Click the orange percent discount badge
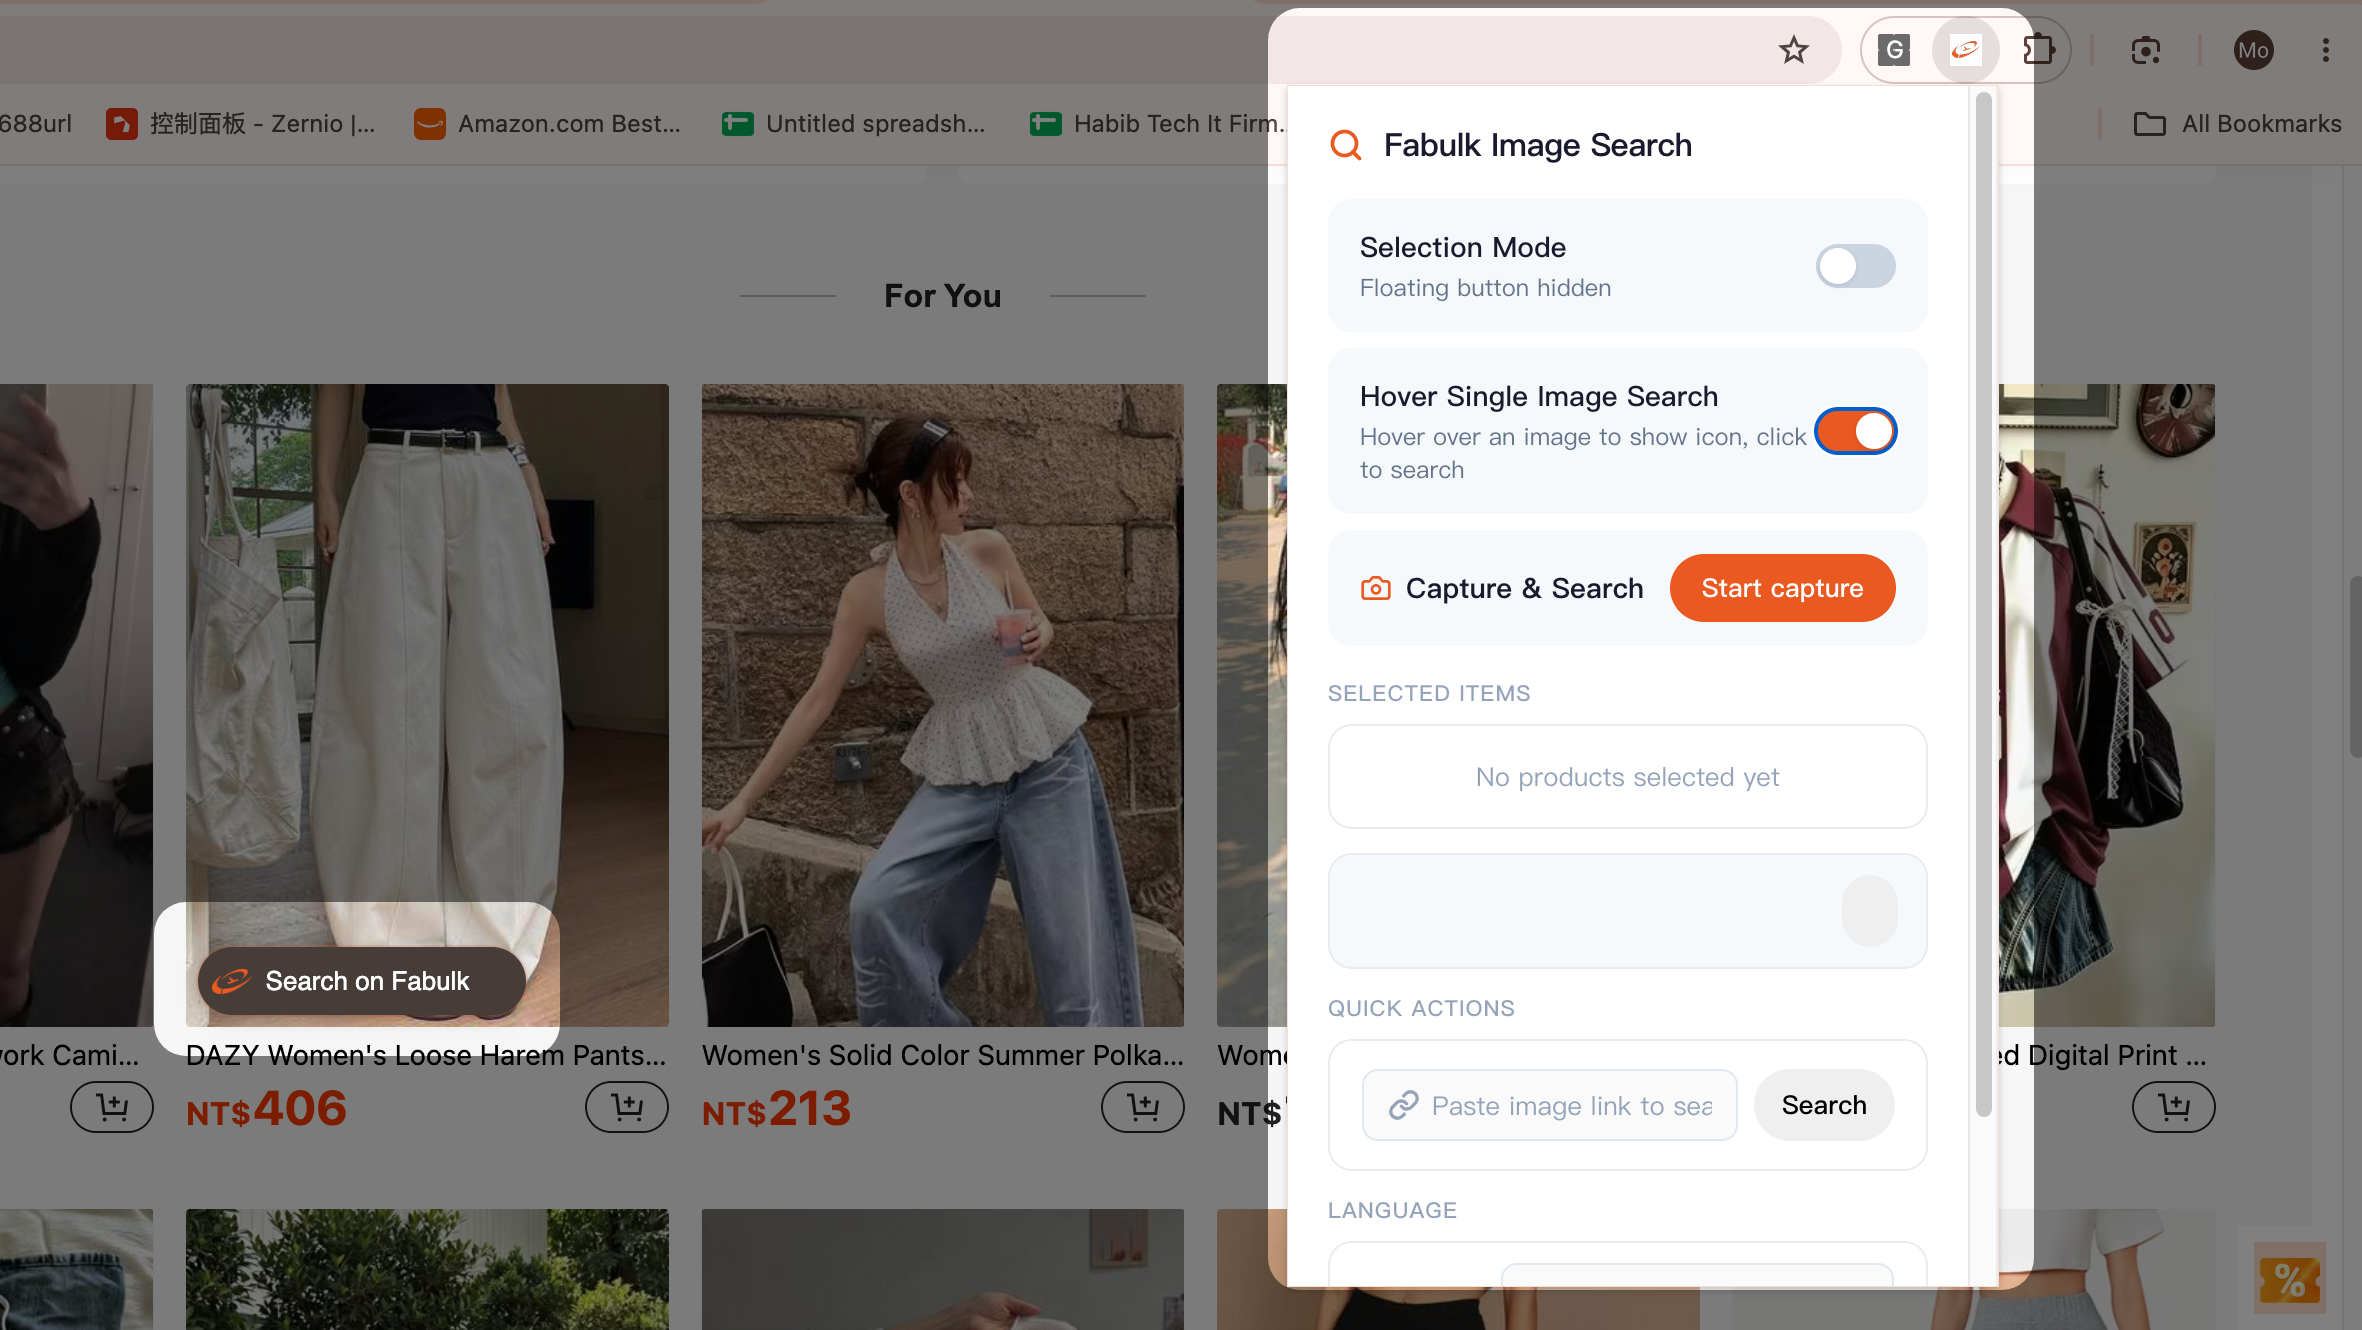This screenshot has width=2362, height=1330. coord(2290,1280)
